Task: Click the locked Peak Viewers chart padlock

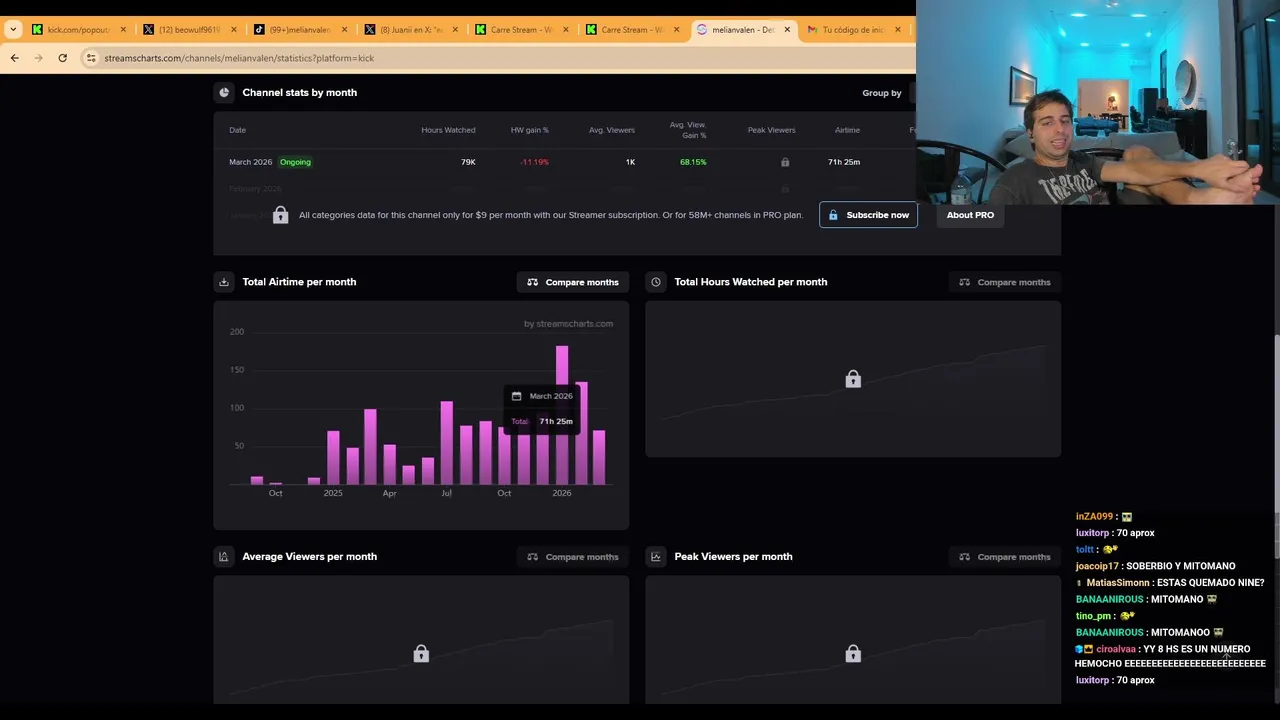Action: pyautogui.click(x=853, y=654)
